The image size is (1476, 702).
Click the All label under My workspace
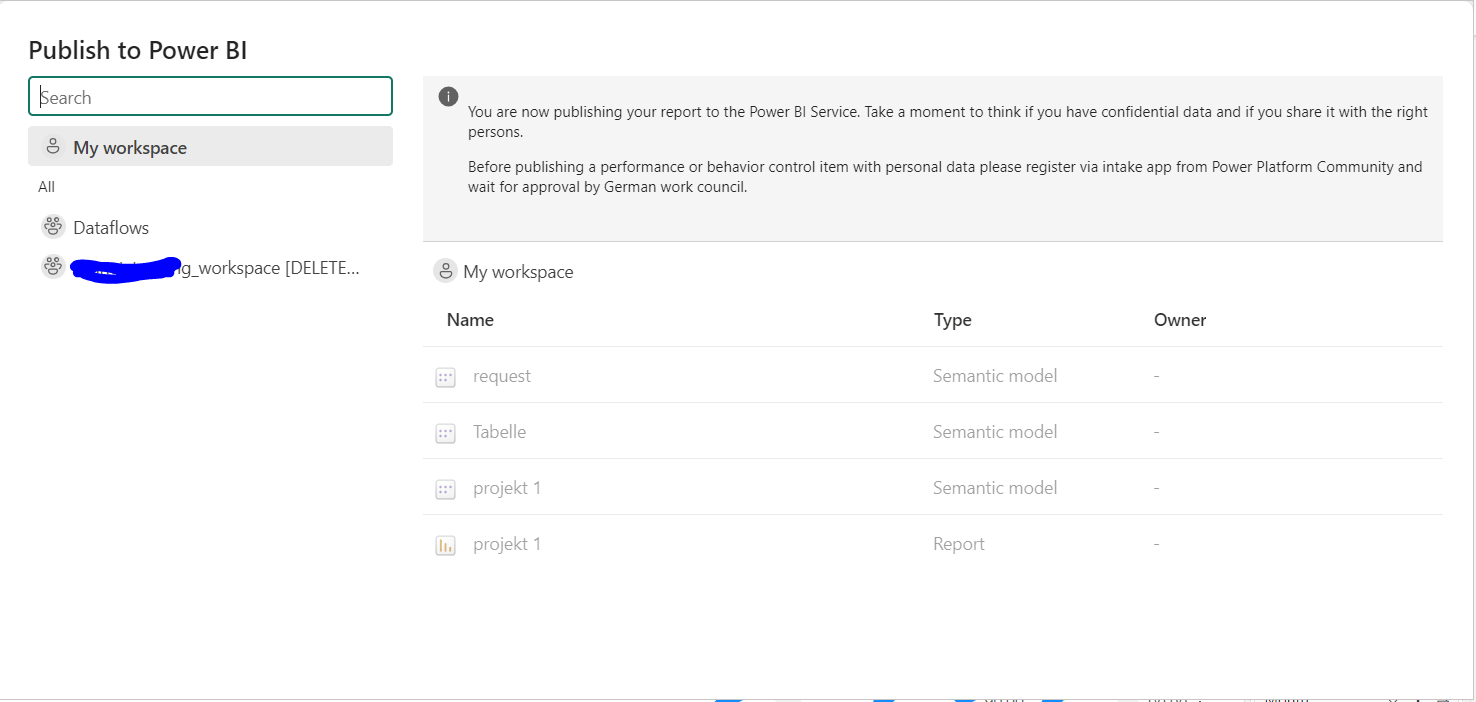47,187
